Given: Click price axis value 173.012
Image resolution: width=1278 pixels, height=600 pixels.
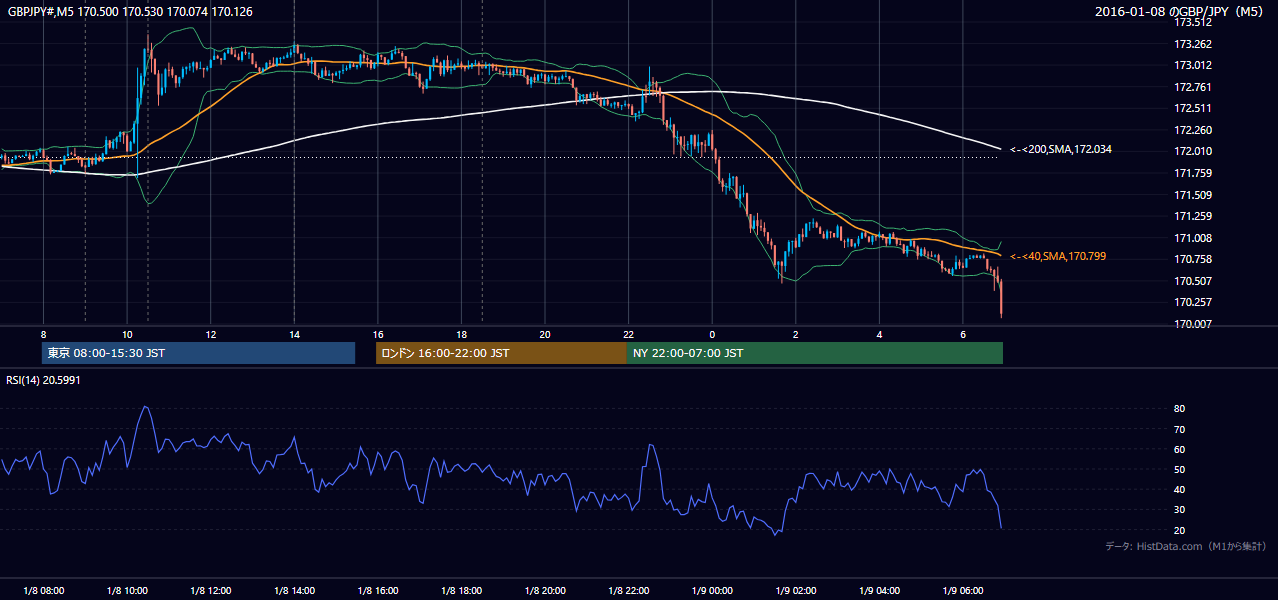Looking at the screenshot, I should (1194, 66).
